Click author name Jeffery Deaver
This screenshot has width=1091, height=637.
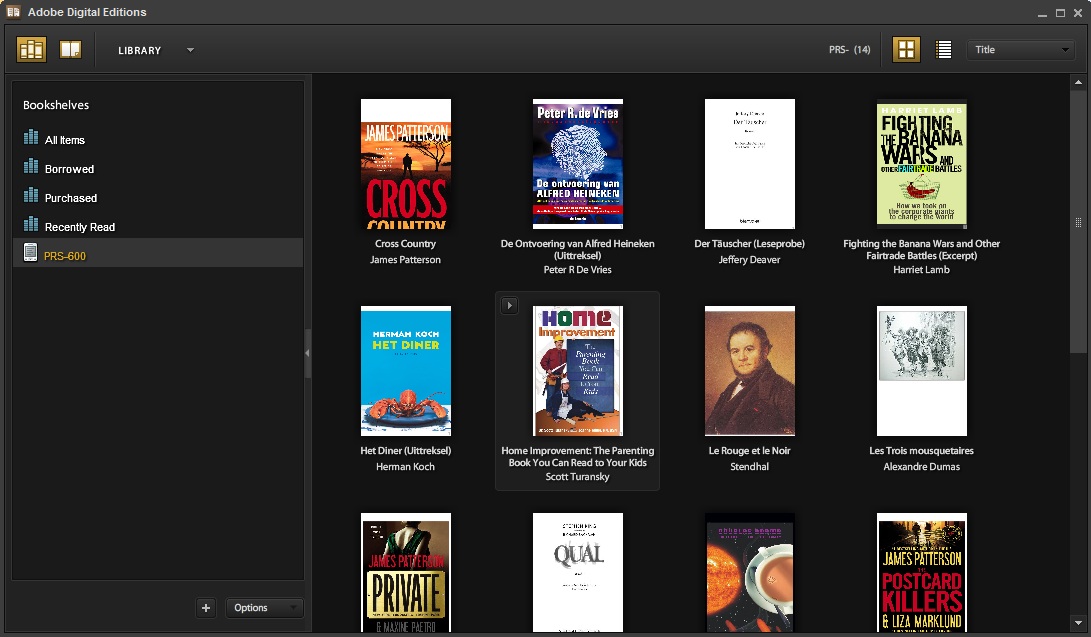tap(749, 259)
